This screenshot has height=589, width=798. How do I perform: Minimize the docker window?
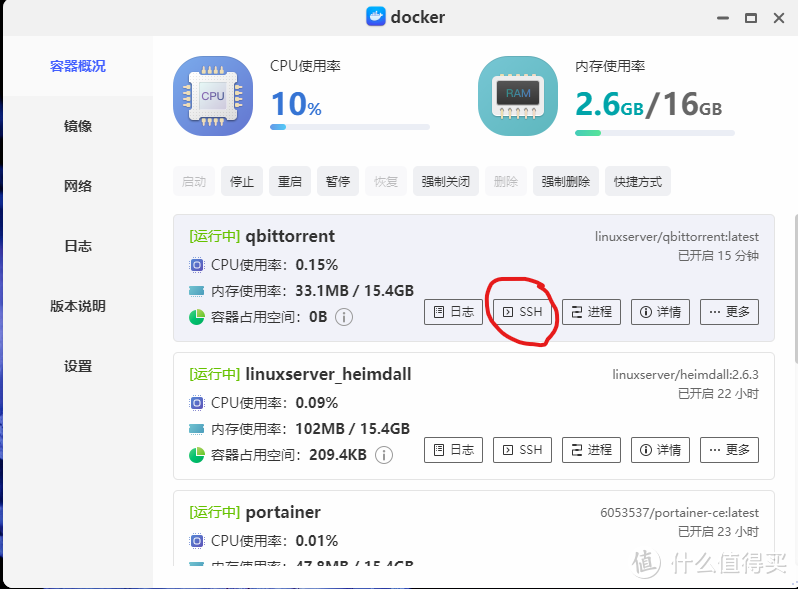(723, 18)
